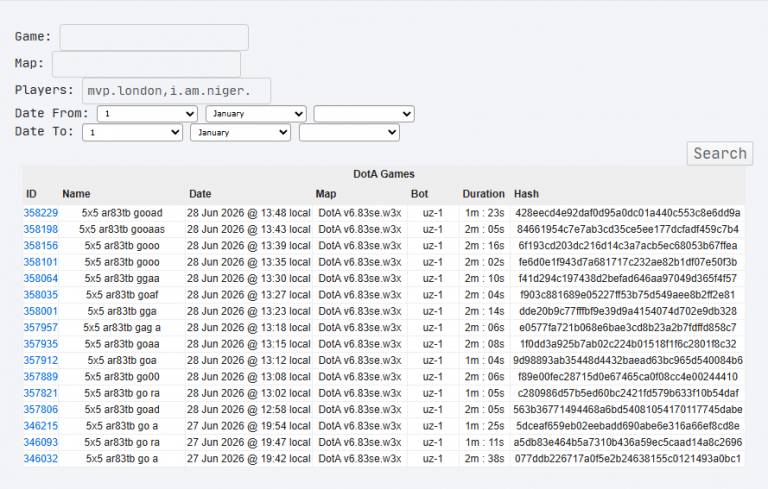Focus the Game input field
This screenshot has width=768, height=489.
[154, 37]
